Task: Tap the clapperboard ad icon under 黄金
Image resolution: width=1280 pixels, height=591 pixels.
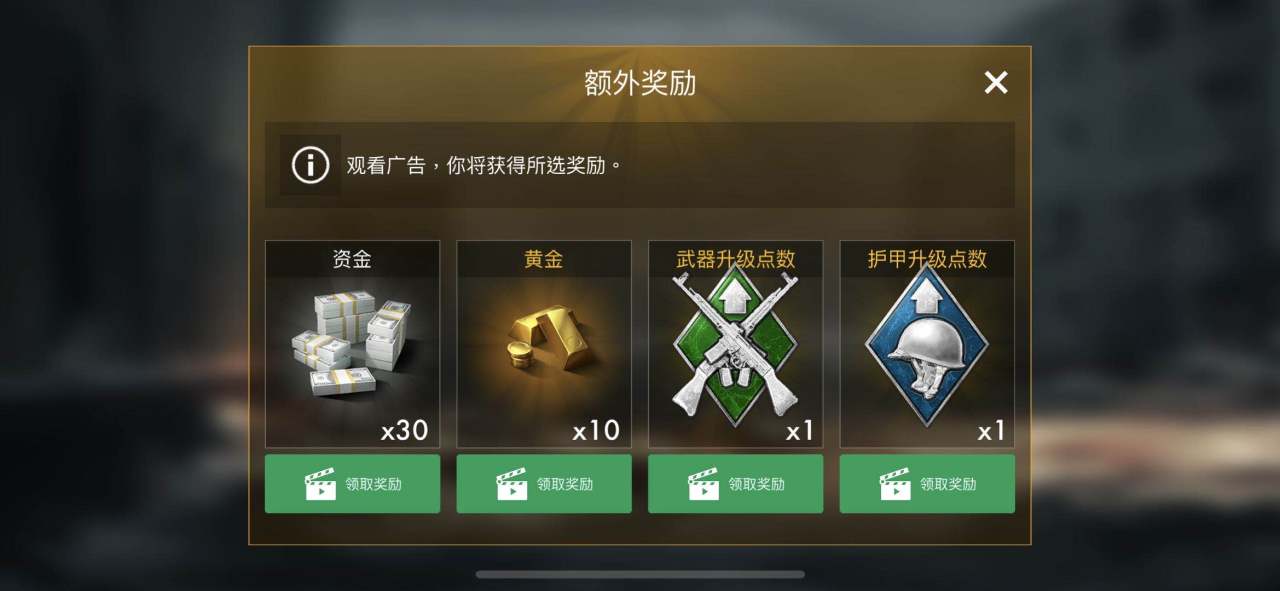Action: (512, 484)
